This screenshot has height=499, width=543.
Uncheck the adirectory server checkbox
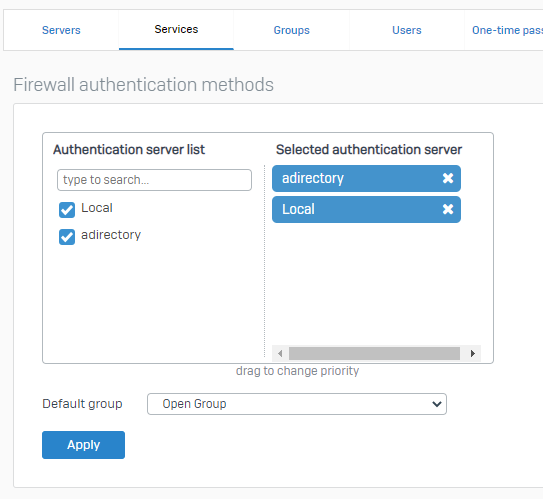click(67, 237)
